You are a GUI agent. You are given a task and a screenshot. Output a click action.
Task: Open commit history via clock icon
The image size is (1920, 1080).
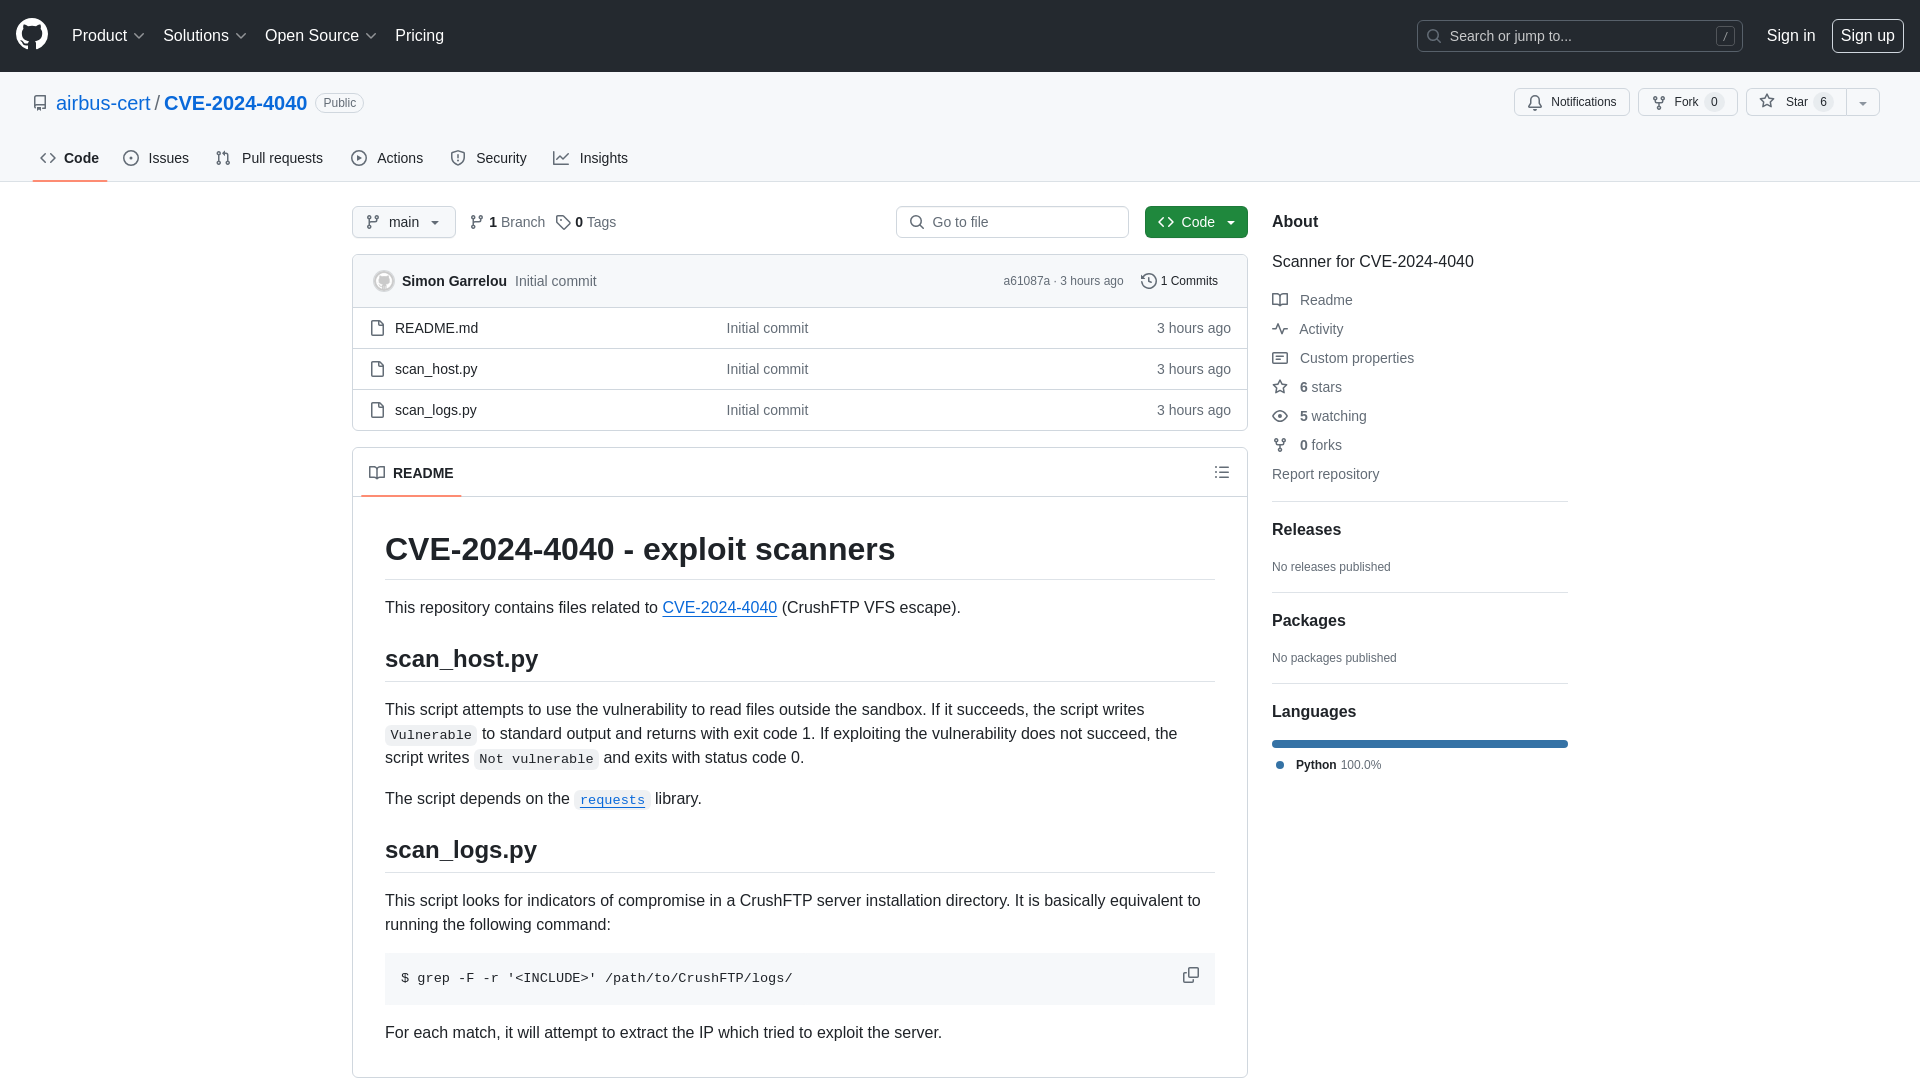point(1149,281)
